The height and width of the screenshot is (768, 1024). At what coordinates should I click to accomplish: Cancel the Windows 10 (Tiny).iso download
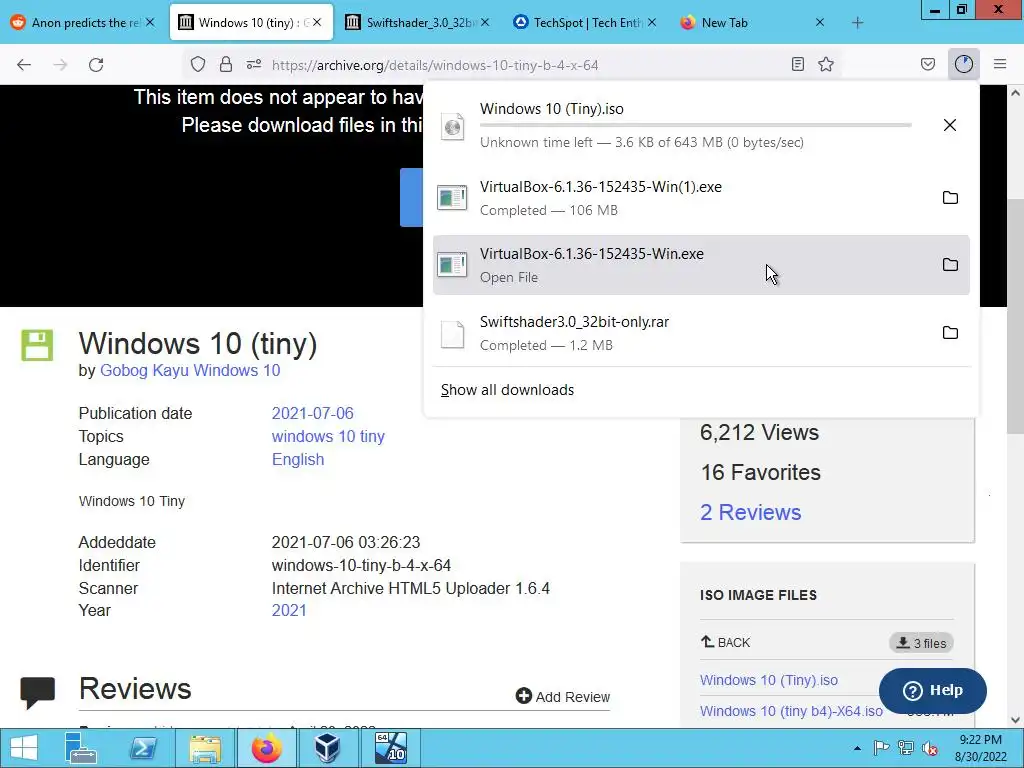coord(950,125)
